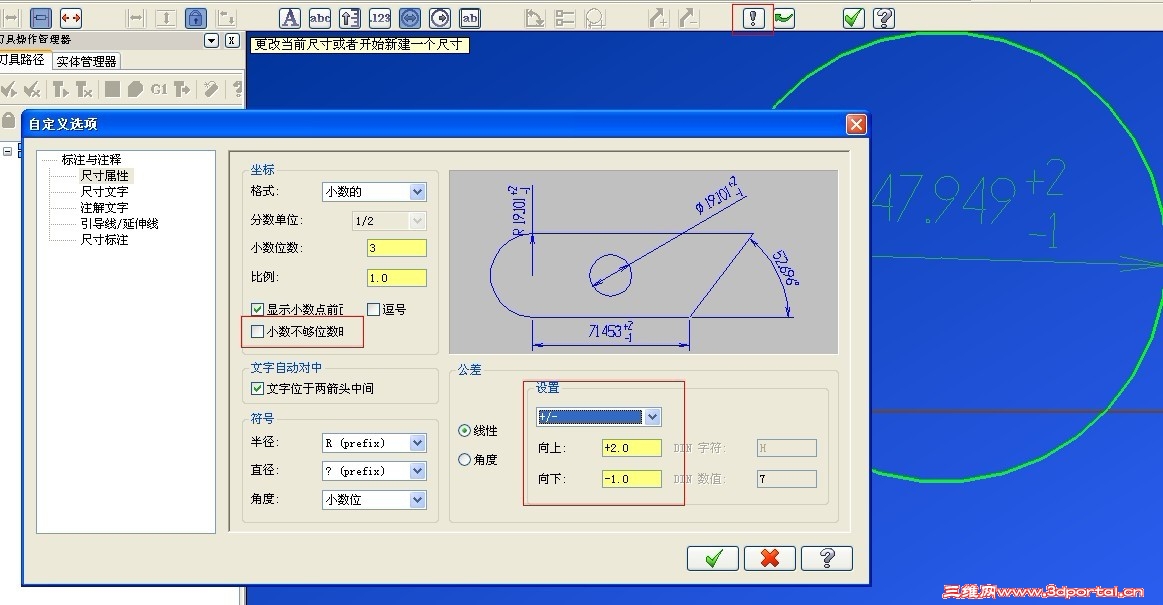
Task: Click the list properties icon in toolbar
Action: (564, 18)
